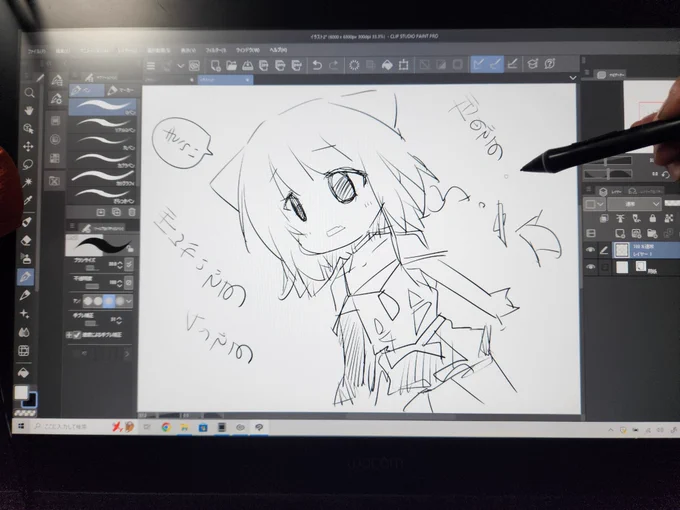This screenshot has width=680, height=510.
Task: Open the Filter menu
Action: pos(215,50)
